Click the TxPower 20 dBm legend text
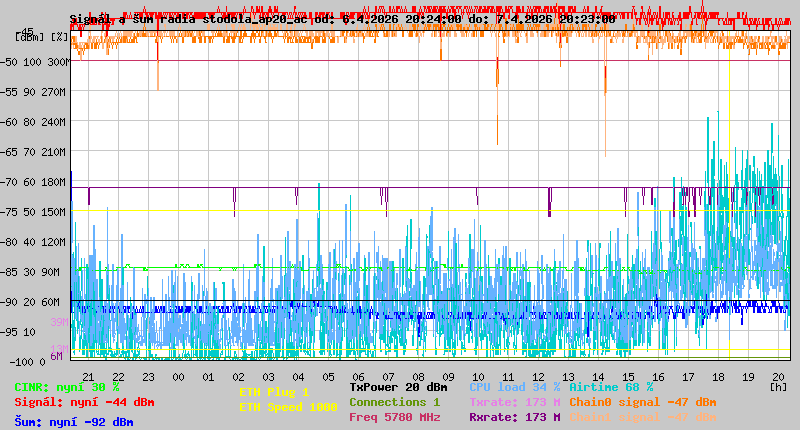 (x=398, y=387)
